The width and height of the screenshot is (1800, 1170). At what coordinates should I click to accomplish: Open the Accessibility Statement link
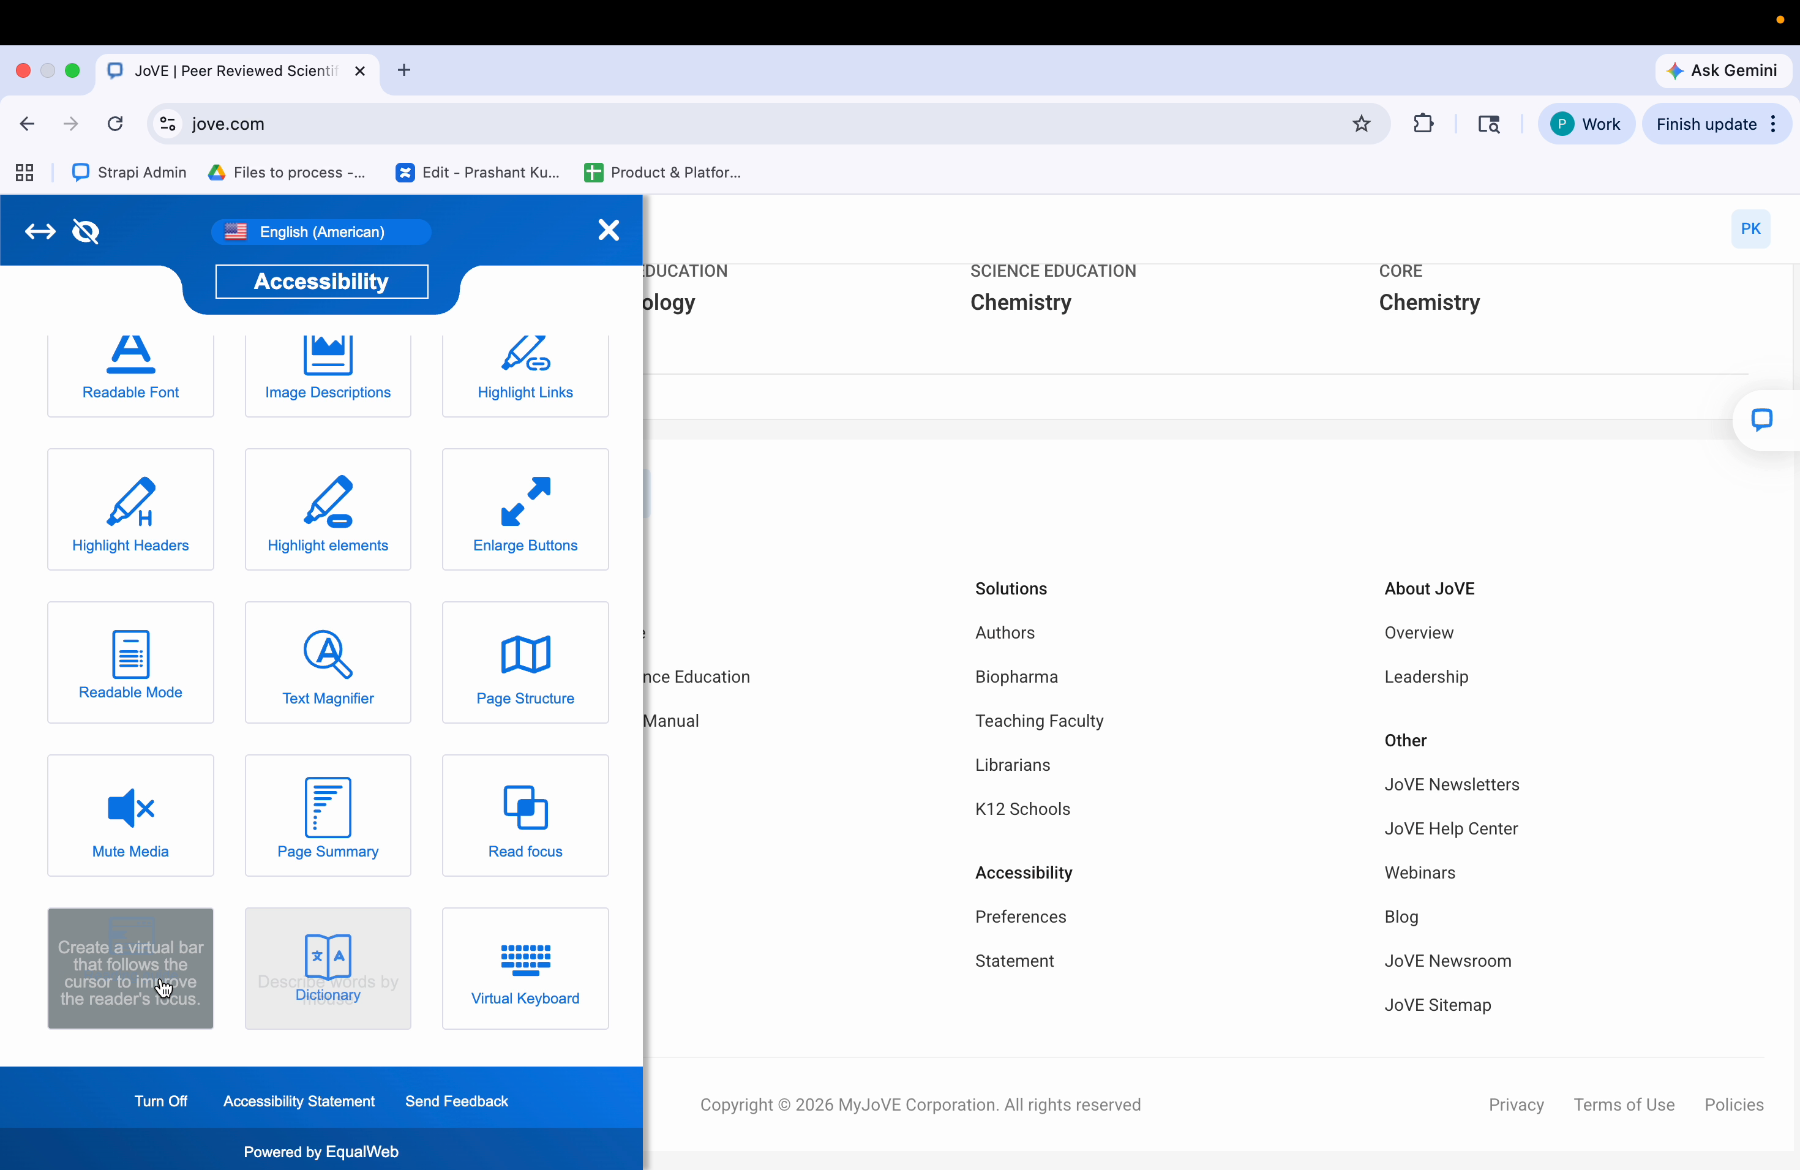coord(299,1101)
